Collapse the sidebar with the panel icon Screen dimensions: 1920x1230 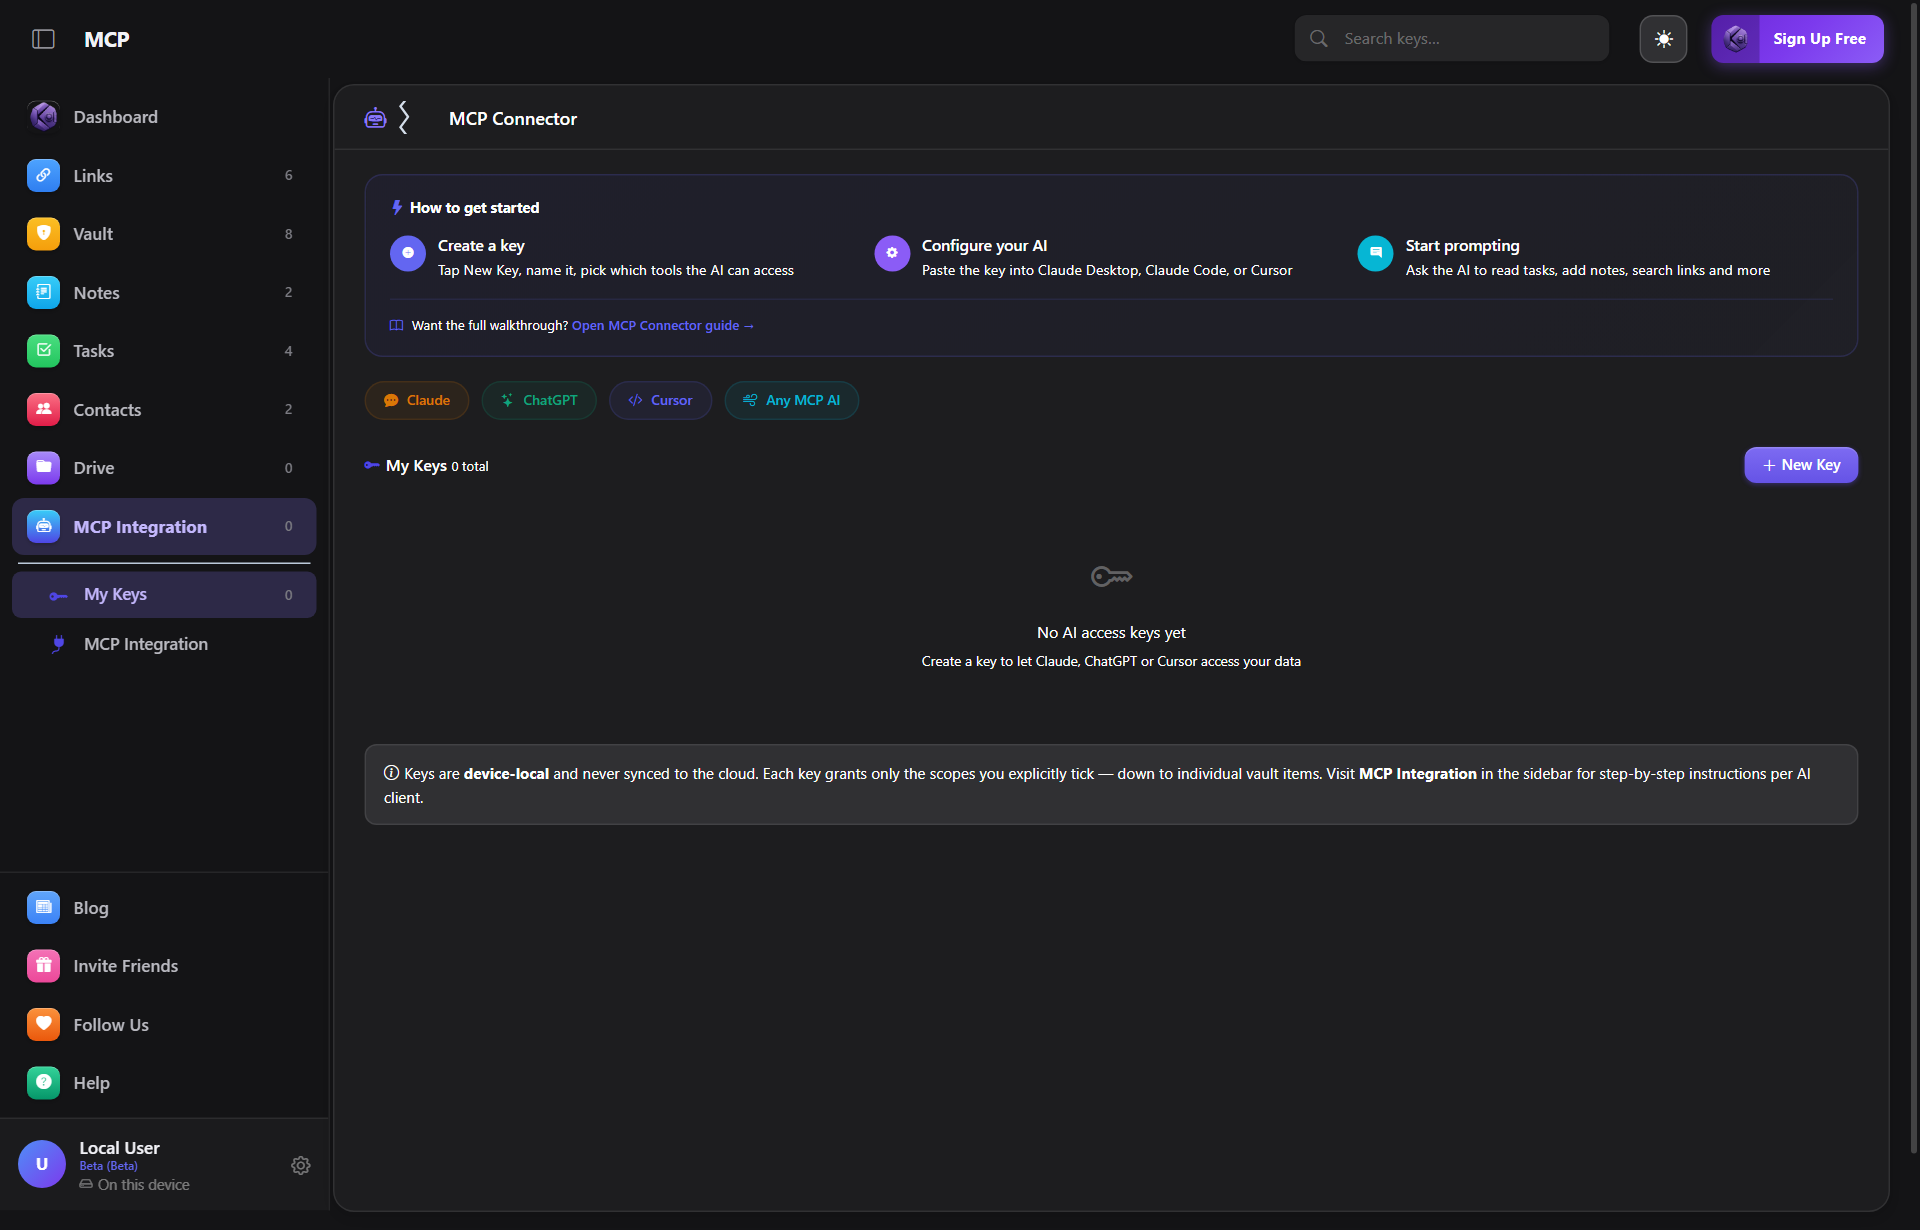click(x=43, y=39)
